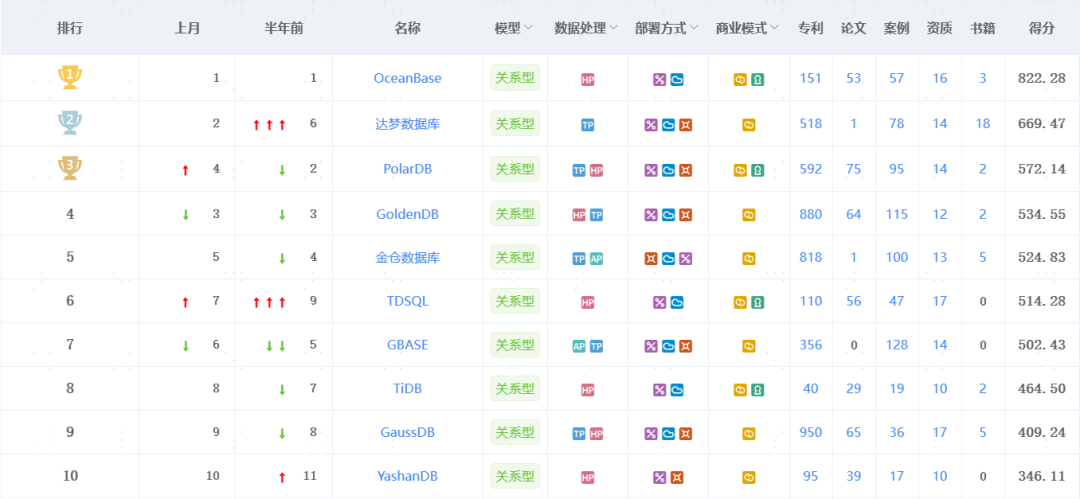Click the green business-mode icon in OceanBase row
Image resolution: width=1080 pixels, height=499 pixels.
[x=757, y=79]
